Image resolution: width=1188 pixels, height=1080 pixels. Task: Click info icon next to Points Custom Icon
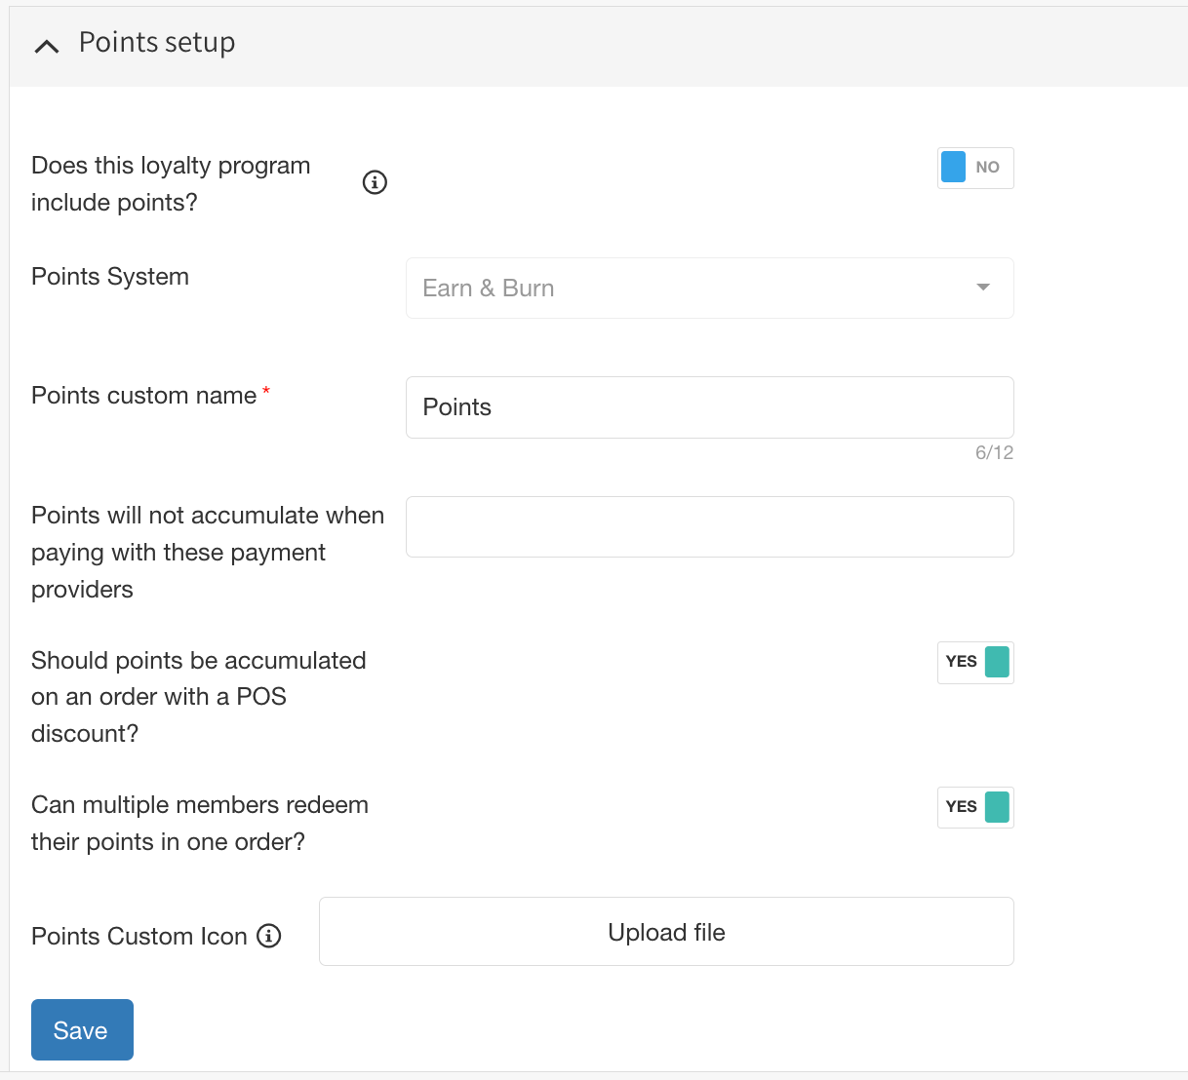269,936
